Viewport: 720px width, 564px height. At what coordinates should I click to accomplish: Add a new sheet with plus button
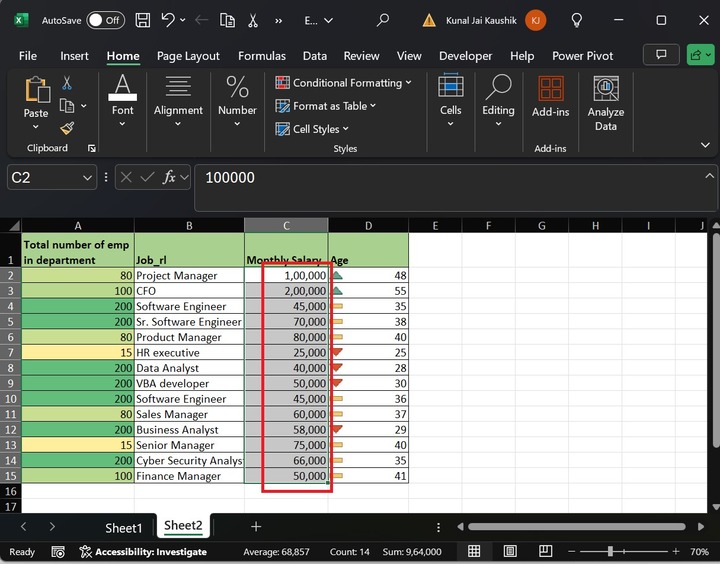click(x=256, y=527)
